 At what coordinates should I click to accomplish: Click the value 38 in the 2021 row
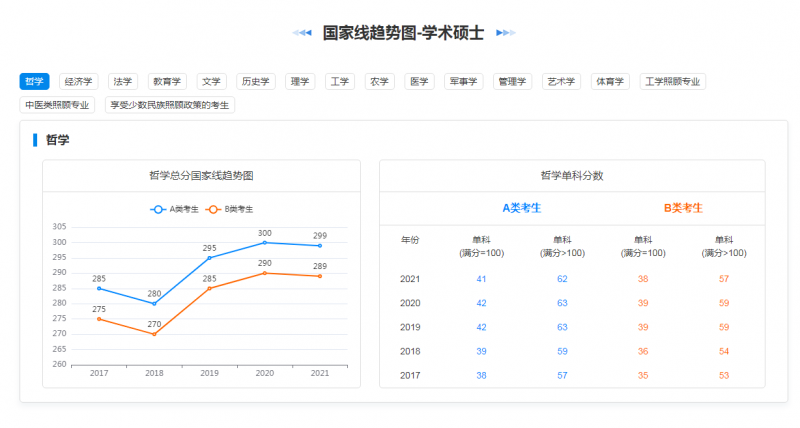tap(643, 279)
